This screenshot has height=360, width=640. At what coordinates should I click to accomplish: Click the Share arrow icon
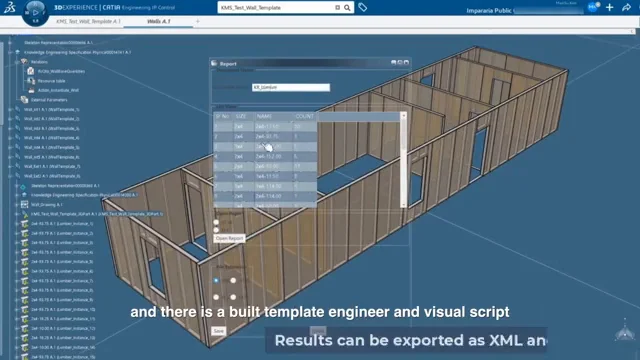[627, 7]
